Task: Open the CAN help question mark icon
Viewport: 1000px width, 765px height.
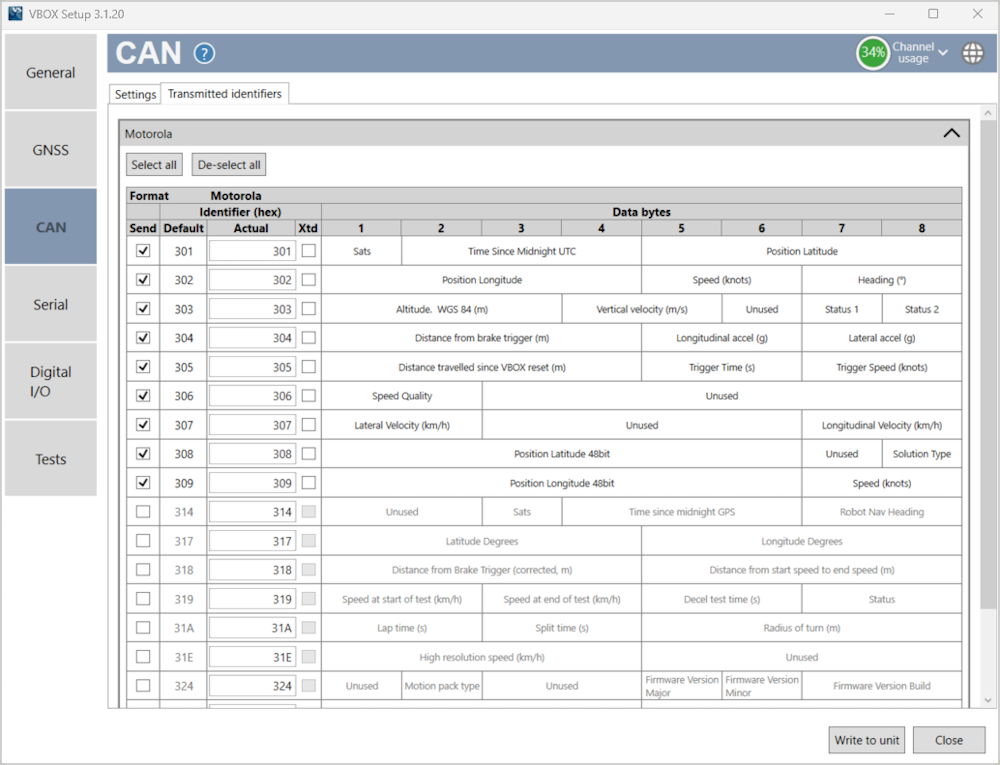Action: click(x=204, y=54)
